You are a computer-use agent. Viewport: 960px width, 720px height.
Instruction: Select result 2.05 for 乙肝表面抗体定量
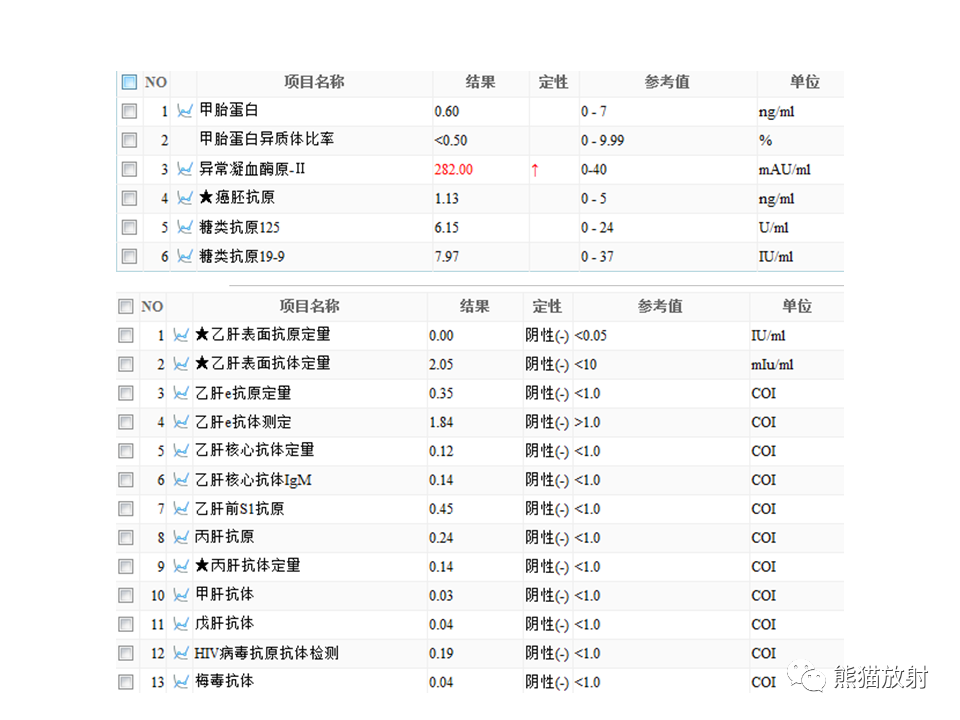pos(441,364)
